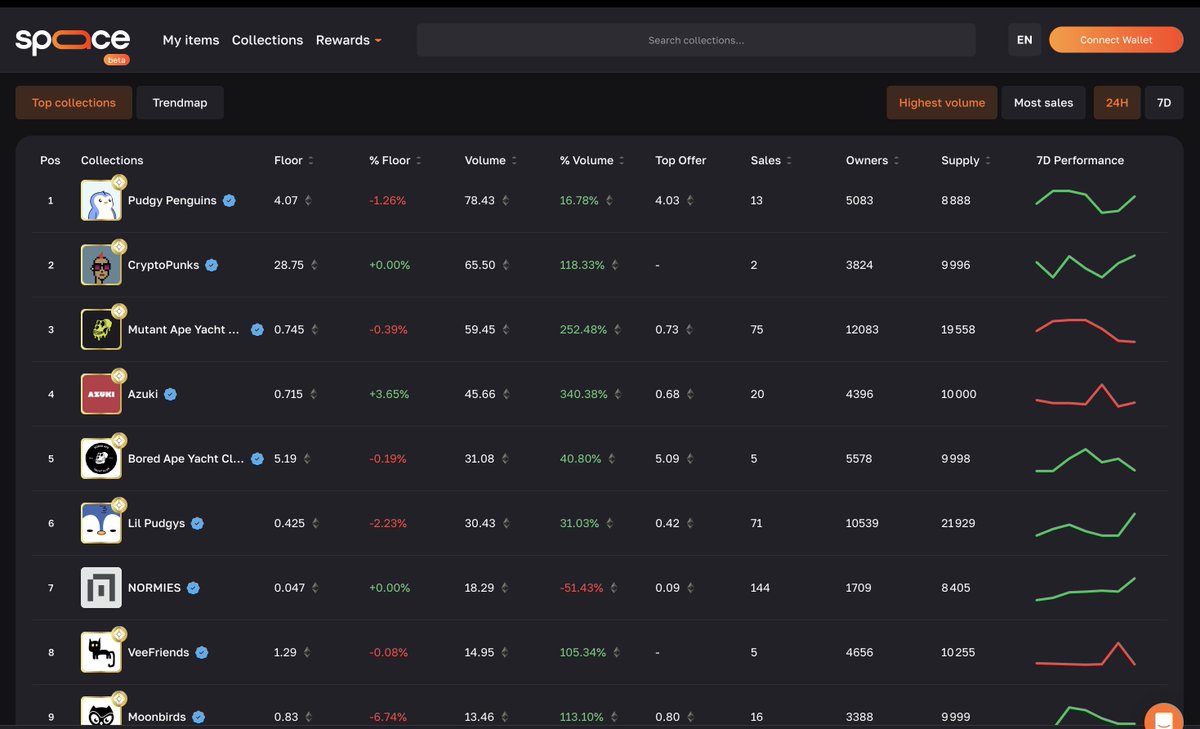
Task: Switch to Top collections tab
Action: point(74,103)
